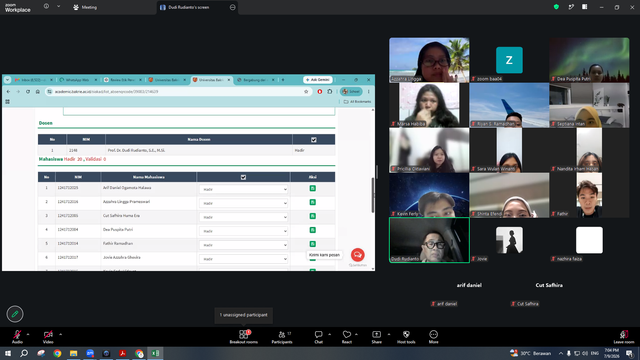Click the green encryption shield icon

point(556,7)
